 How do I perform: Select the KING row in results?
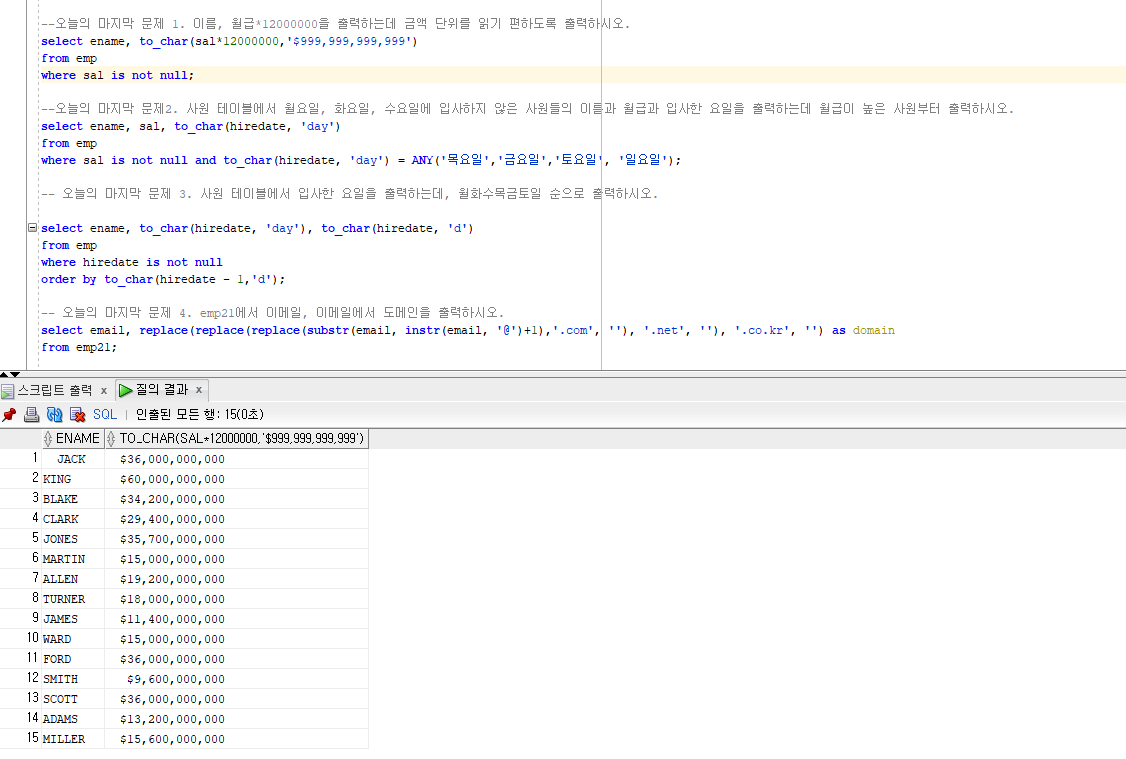pyautogui.click(x=57, y=479)
